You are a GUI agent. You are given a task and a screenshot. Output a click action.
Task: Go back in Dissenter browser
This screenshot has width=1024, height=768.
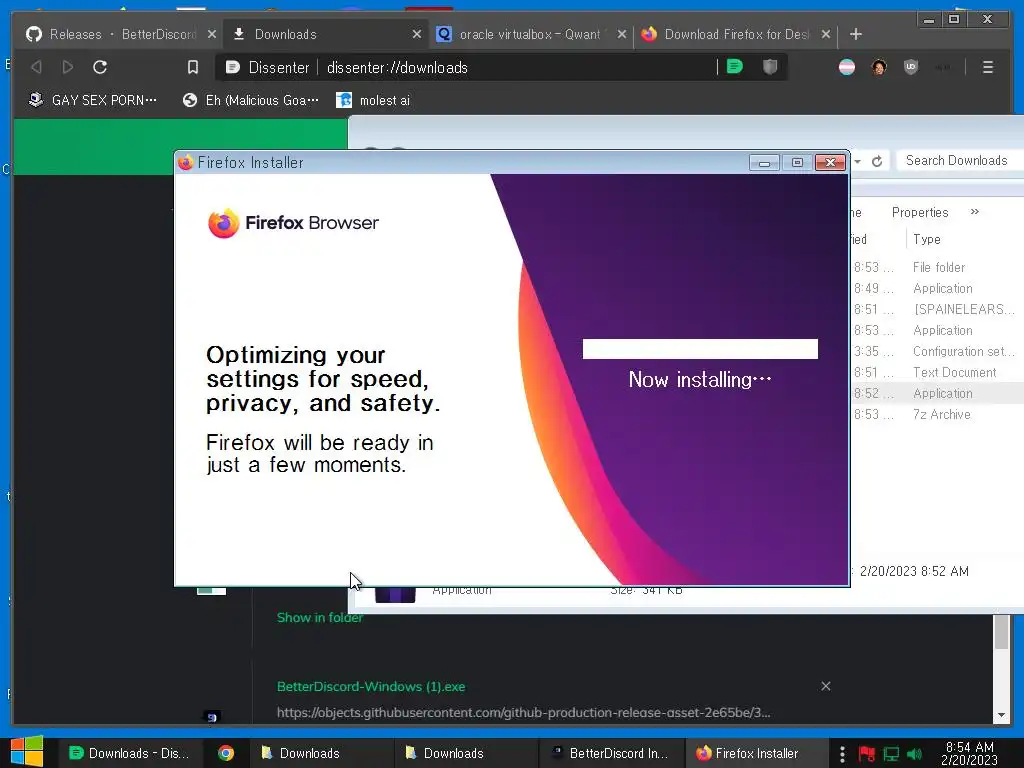pos(37,67)
